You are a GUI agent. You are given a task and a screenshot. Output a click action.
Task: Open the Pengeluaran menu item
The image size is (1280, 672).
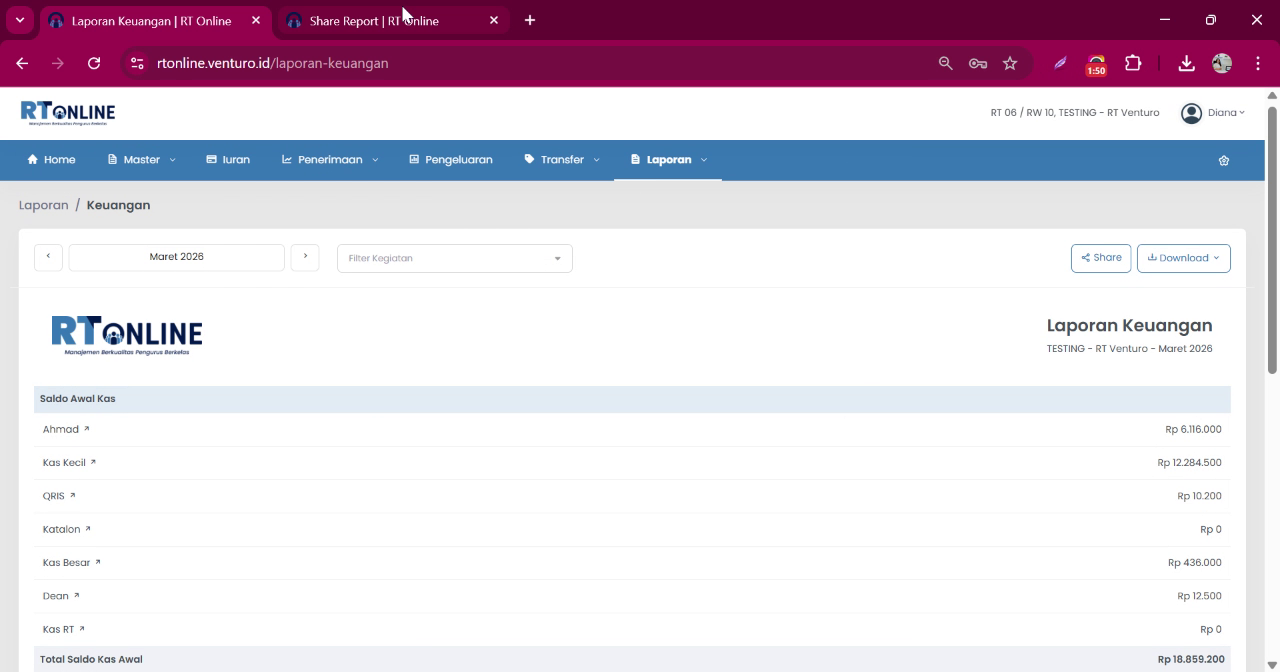[450, 160]
